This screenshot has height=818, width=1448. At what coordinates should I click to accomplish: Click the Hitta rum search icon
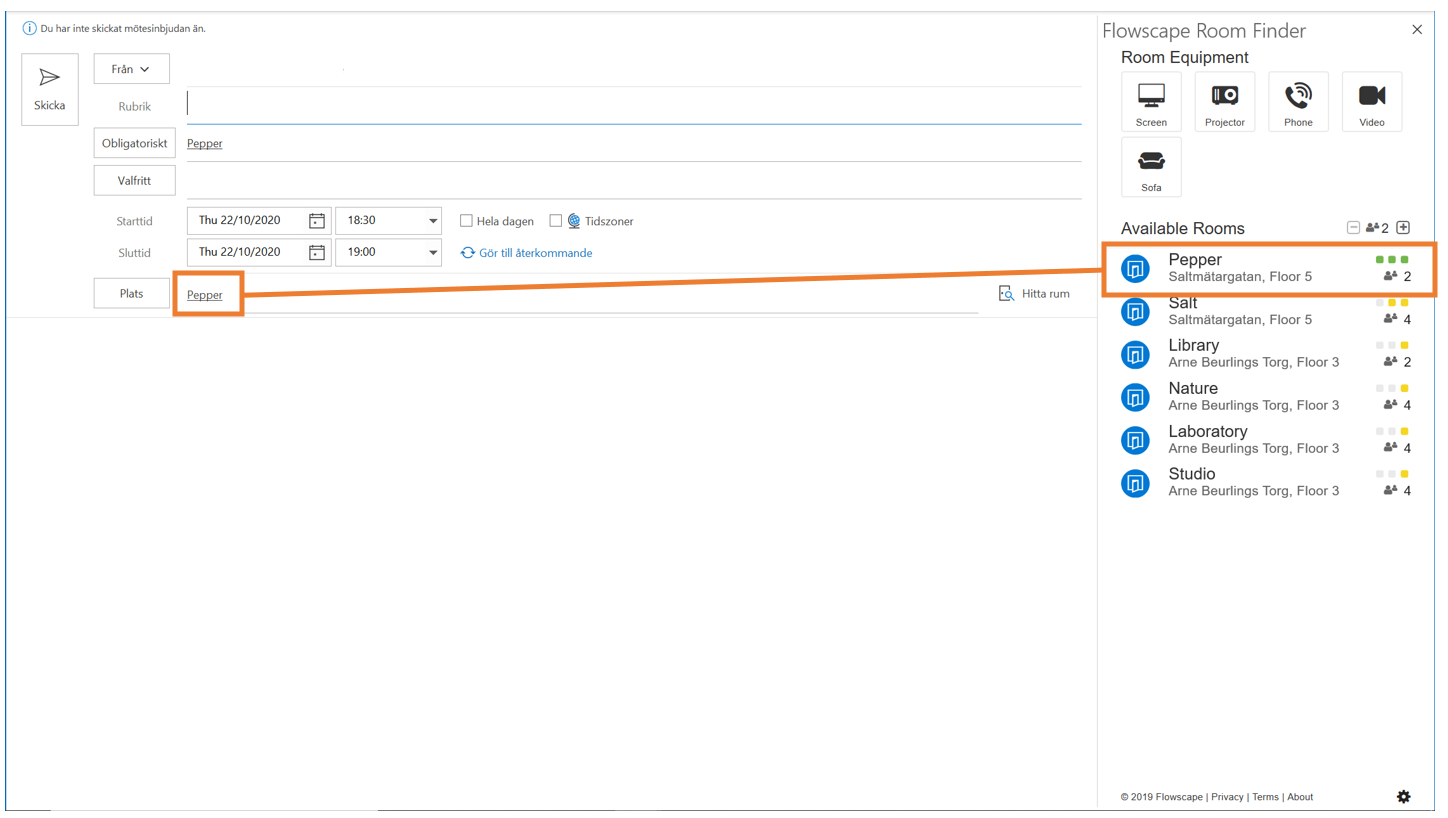click(1006, 293)
